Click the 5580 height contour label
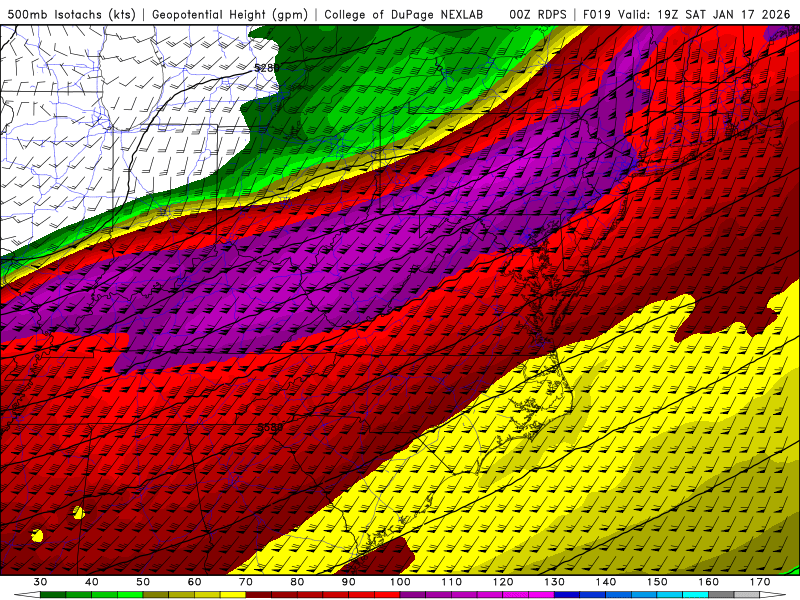800x600 pixels. pos(270,427)
